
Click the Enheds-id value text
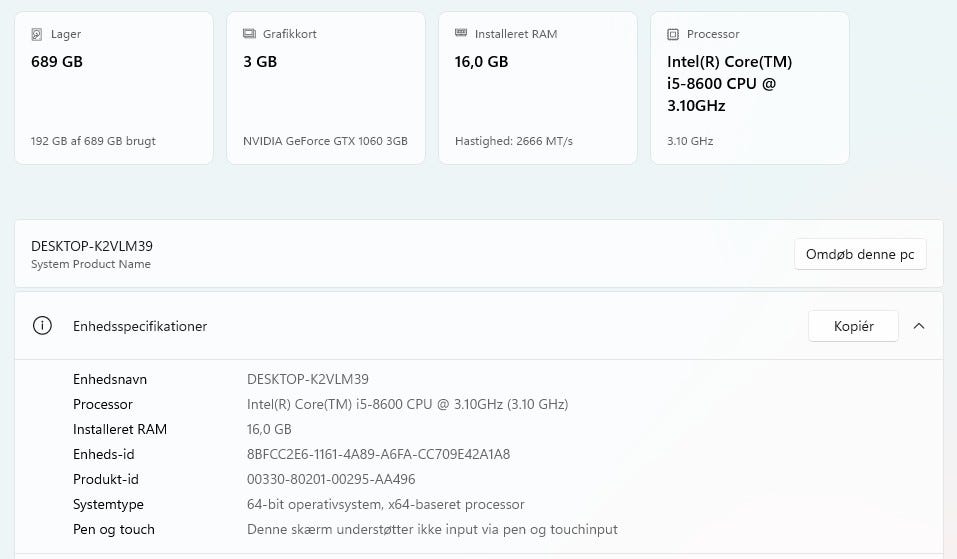(x=378, y=454)
